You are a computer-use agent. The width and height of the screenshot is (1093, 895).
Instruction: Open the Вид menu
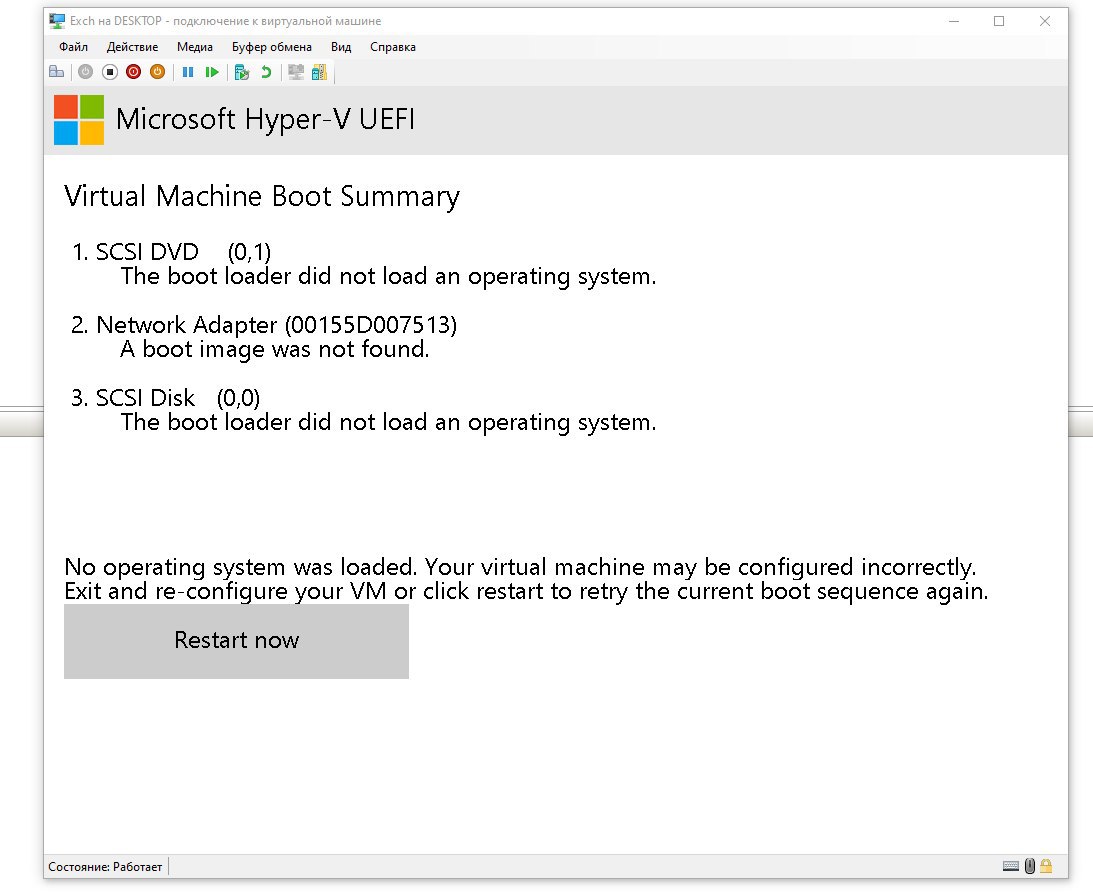341,47
